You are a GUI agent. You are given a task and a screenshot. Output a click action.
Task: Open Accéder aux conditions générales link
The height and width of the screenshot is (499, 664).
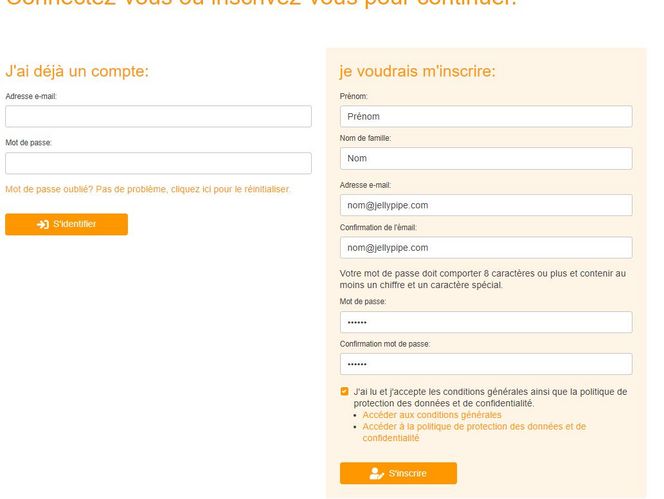(x=432, y=414)
